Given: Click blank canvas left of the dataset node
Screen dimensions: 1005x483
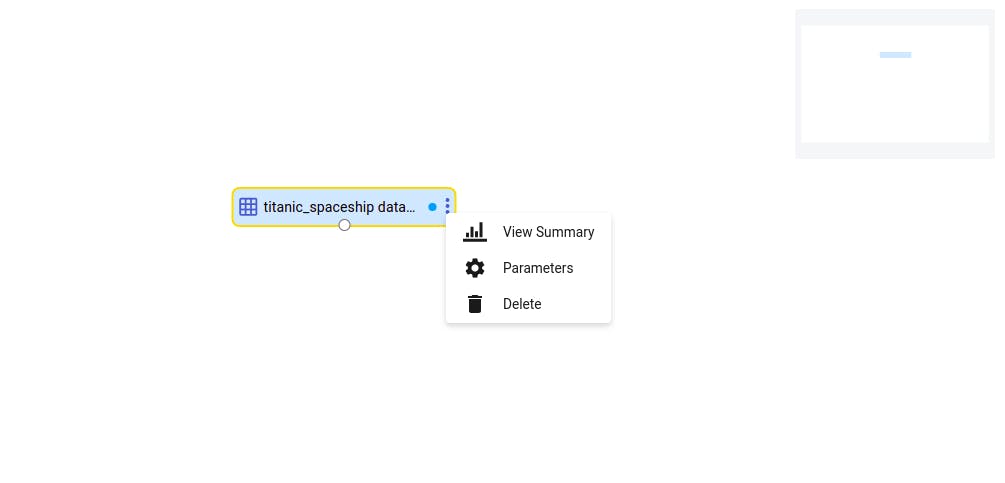Looking at the screenshot, I should tap(115, 207).
